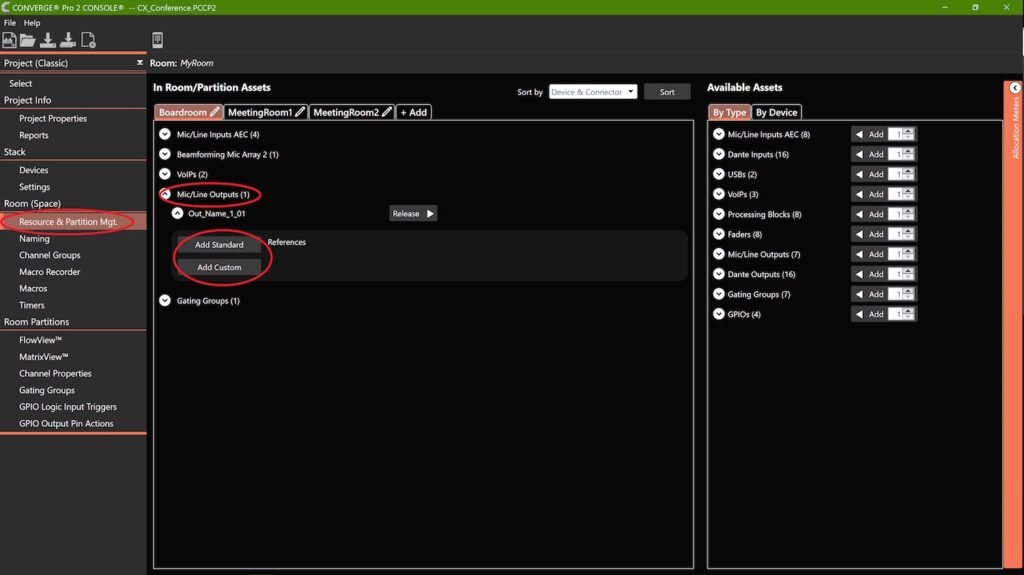1024x575 pixels.
Task: Select the By Device tab
Action: (776, 112)
